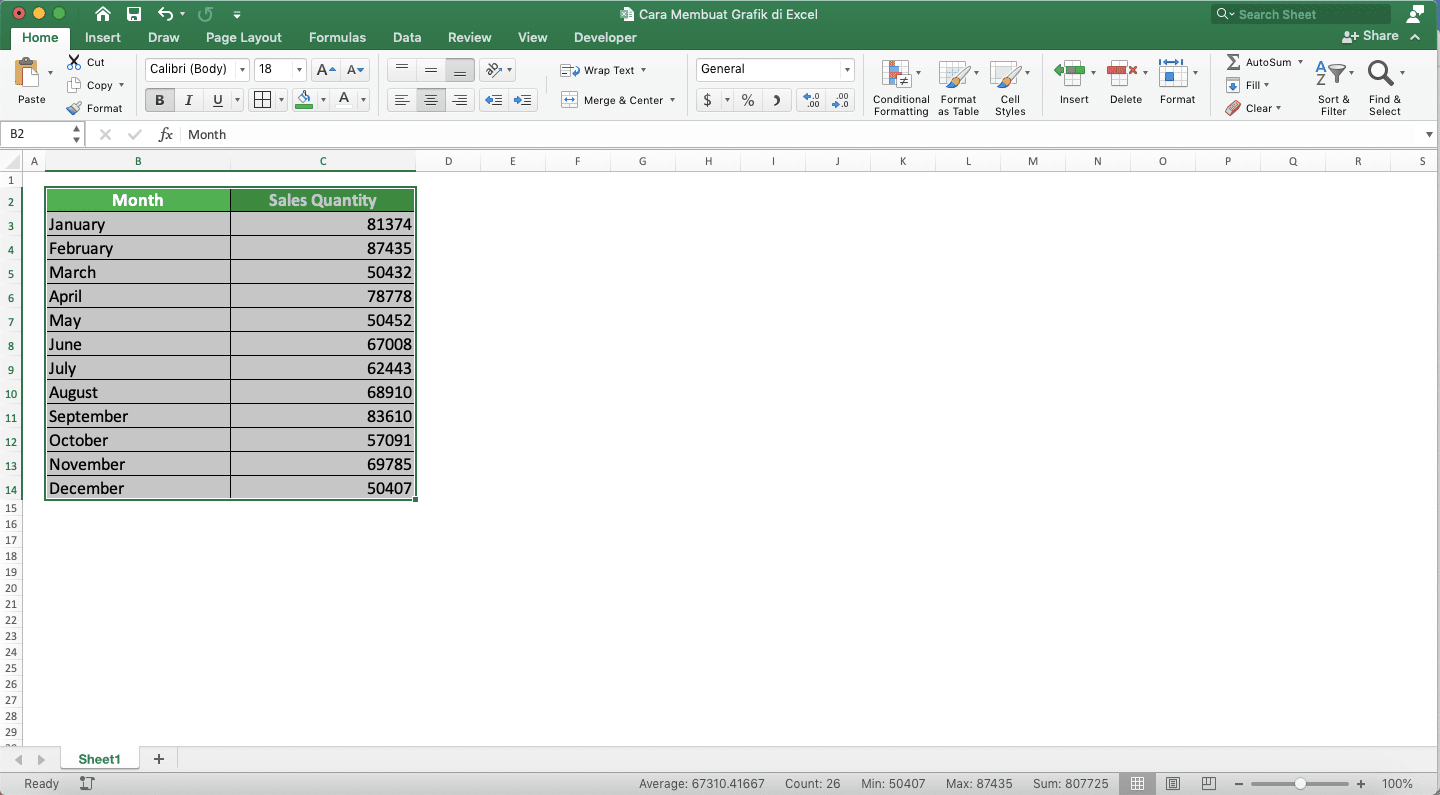Viewport: 1440px width, 795px height.
Task: Switch to Page Layout view in status bar
Action: pos(1173,784)
